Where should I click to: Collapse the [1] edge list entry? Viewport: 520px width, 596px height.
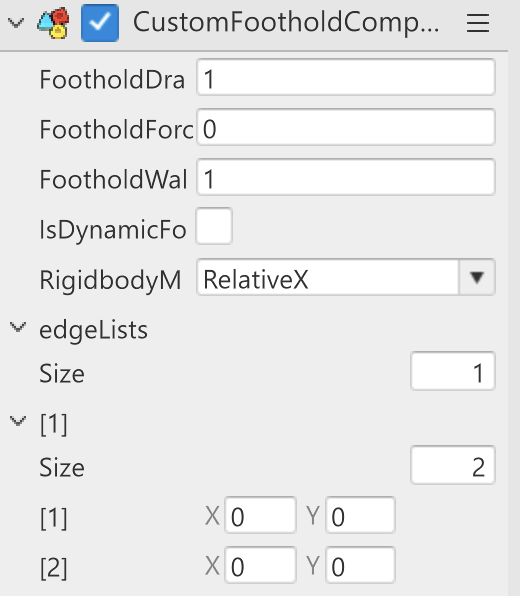[x=17, y=421]
